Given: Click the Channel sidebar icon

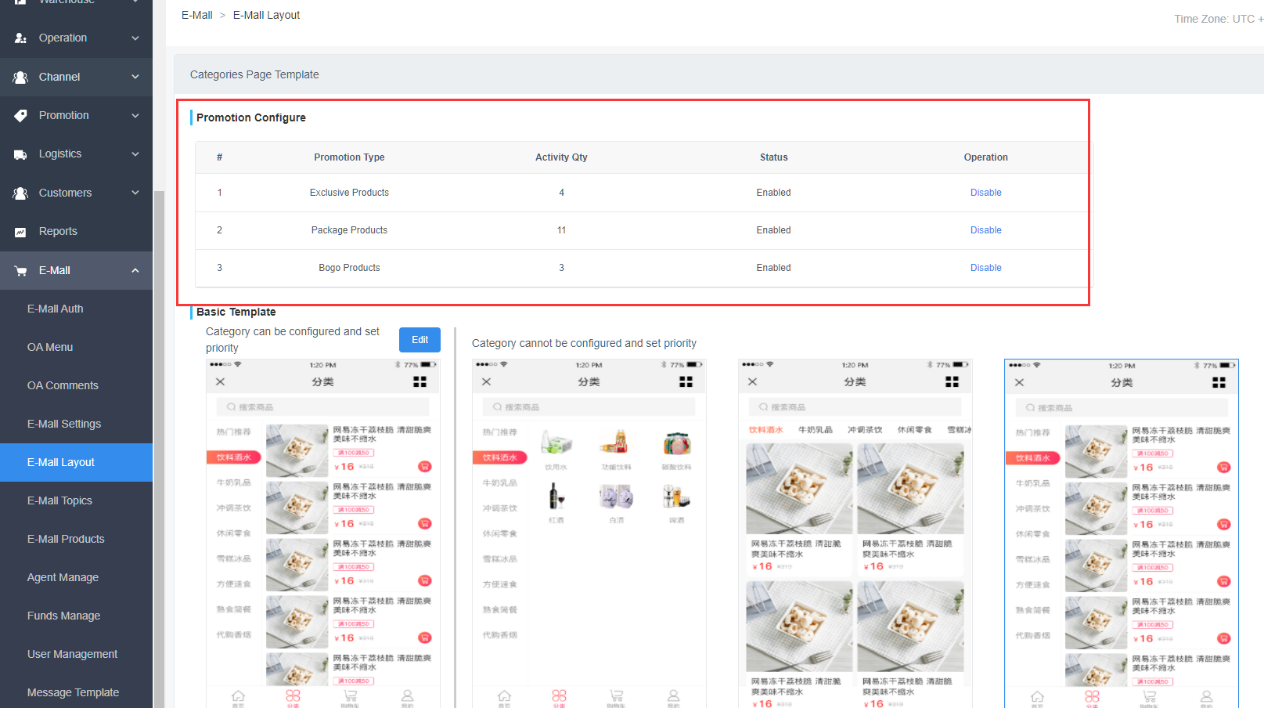Looking at the screenshot, I should 20,77.
